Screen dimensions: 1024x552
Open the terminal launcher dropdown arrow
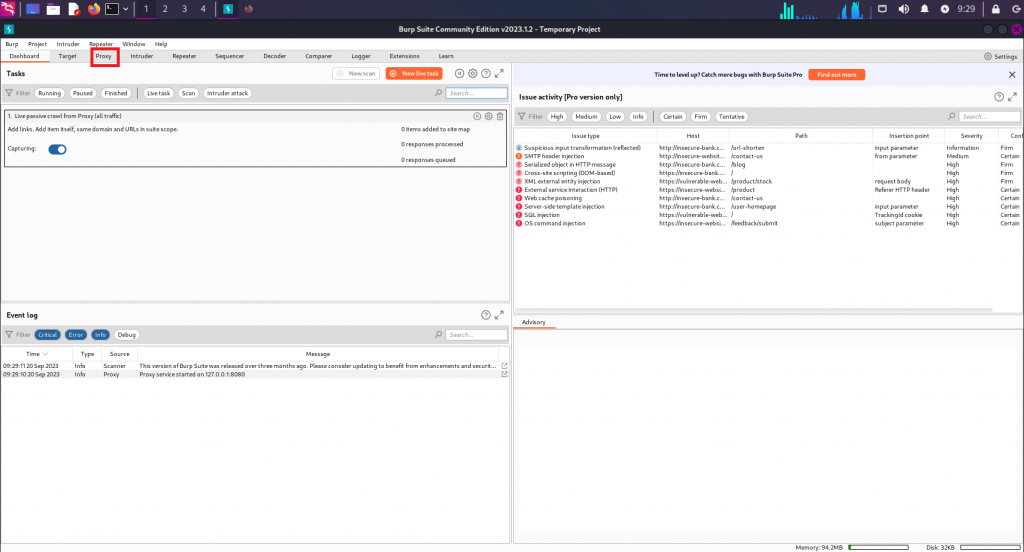click(x=125, y=9)
